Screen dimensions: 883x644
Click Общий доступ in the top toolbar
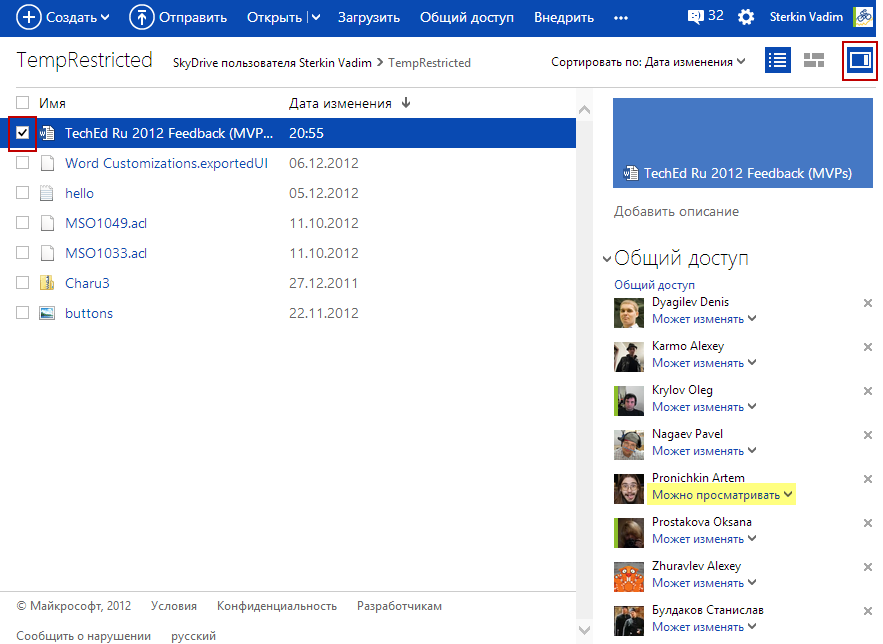(x=467, y=17)
